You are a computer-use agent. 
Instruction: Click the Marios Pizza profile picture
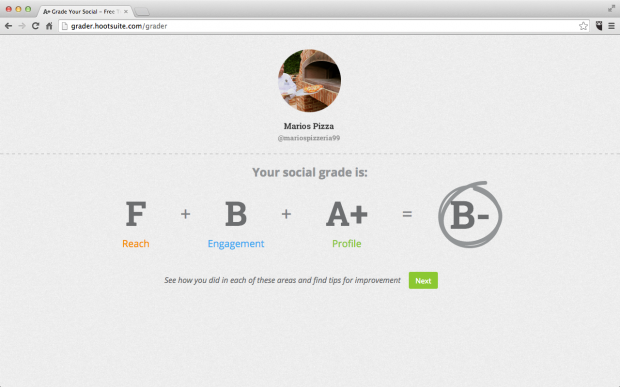coord(309,81)
